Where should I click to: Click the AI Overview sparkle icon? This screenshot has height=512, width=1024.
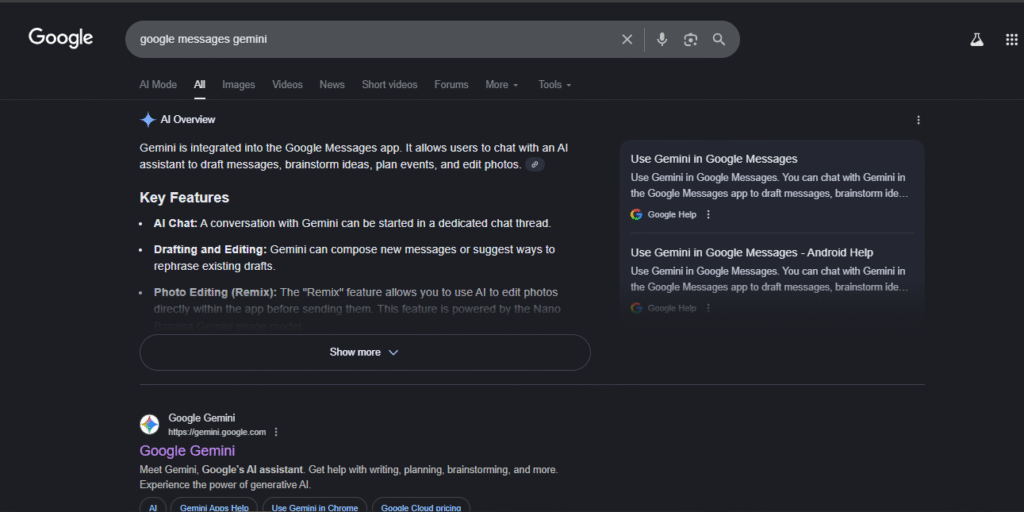tap(148, 120)
